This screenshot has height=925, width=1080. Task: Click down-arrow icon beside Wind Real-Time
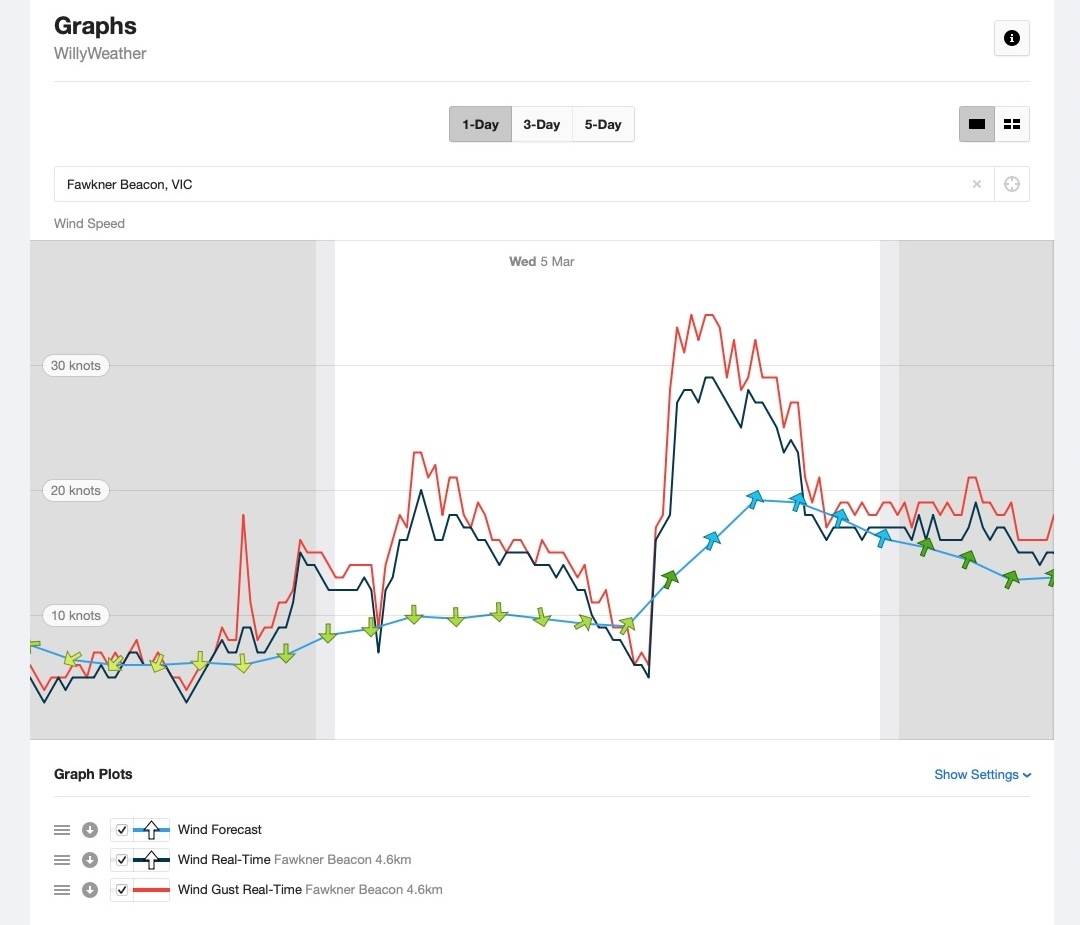click(90, 859)
